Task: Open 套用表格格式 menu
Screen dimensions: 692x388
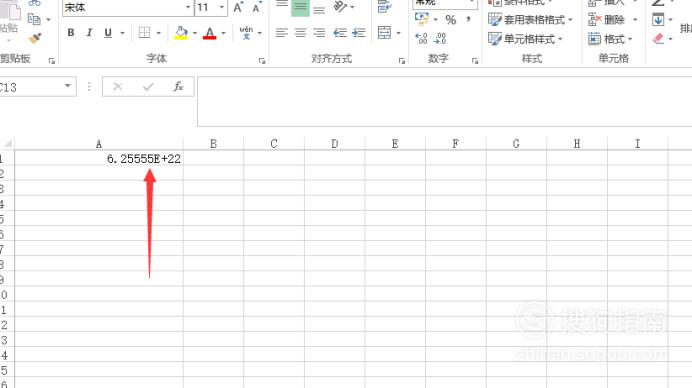Action: (x=530, y=20)
